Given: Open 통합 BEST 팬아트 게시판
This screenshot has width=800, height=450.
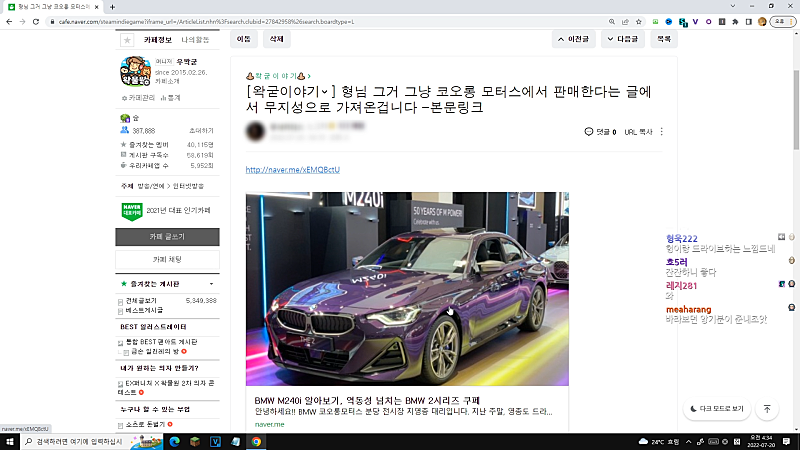Looking at the screenshot, I should tap(161, 342).
